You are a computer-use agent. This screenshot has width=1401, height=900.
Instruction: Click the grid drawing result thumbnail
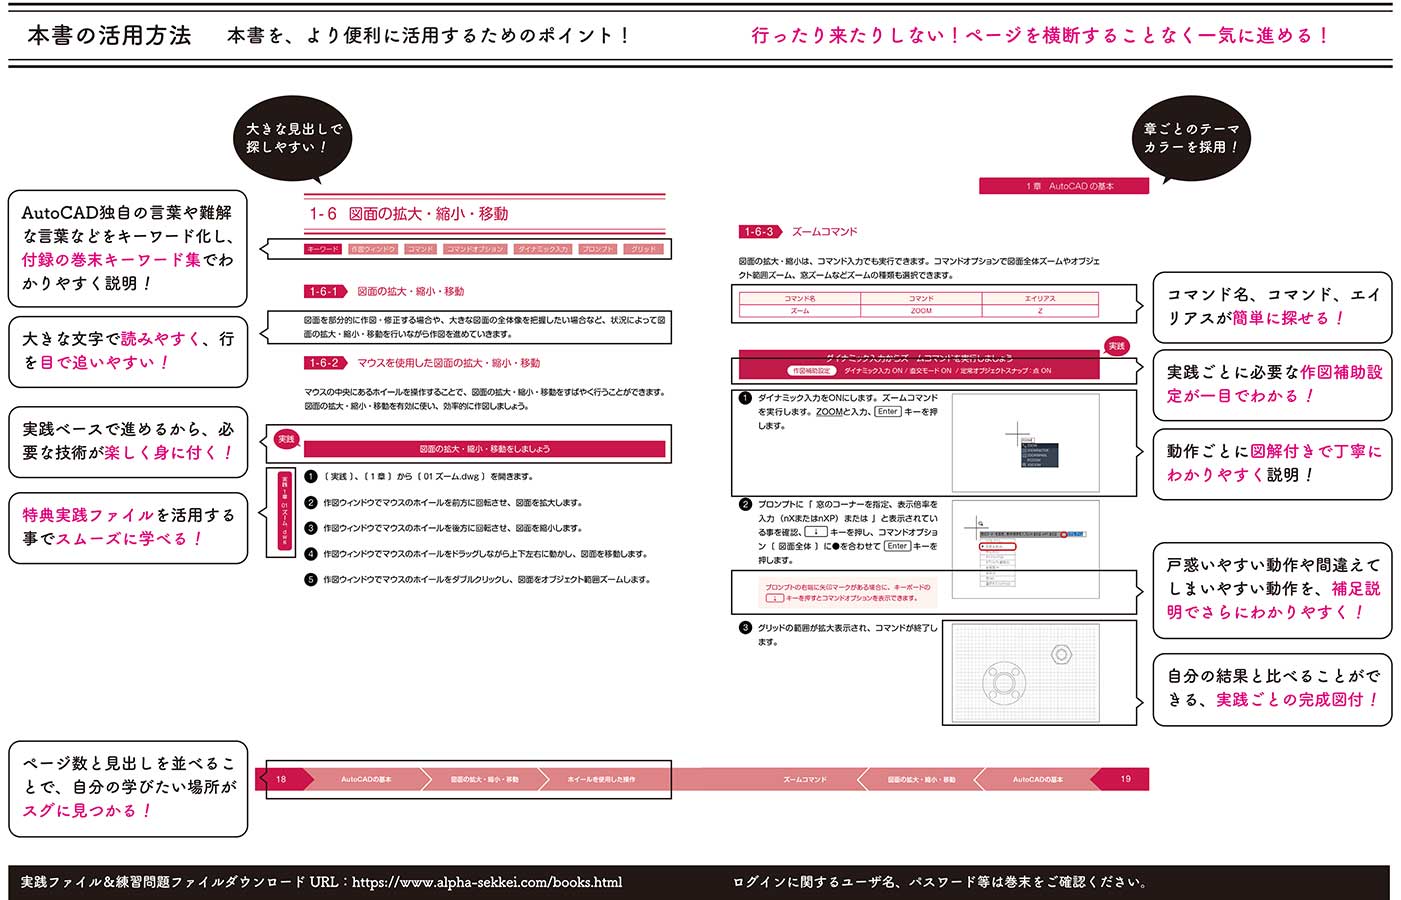[x=1027, y=672]
